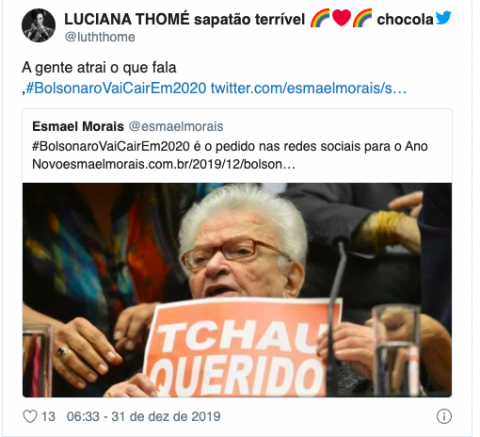The image size is (480, 437).
Task: Open hashtag #BolsonaroVaiCairEm2020 in main tweet
Action: coord(116,88)
